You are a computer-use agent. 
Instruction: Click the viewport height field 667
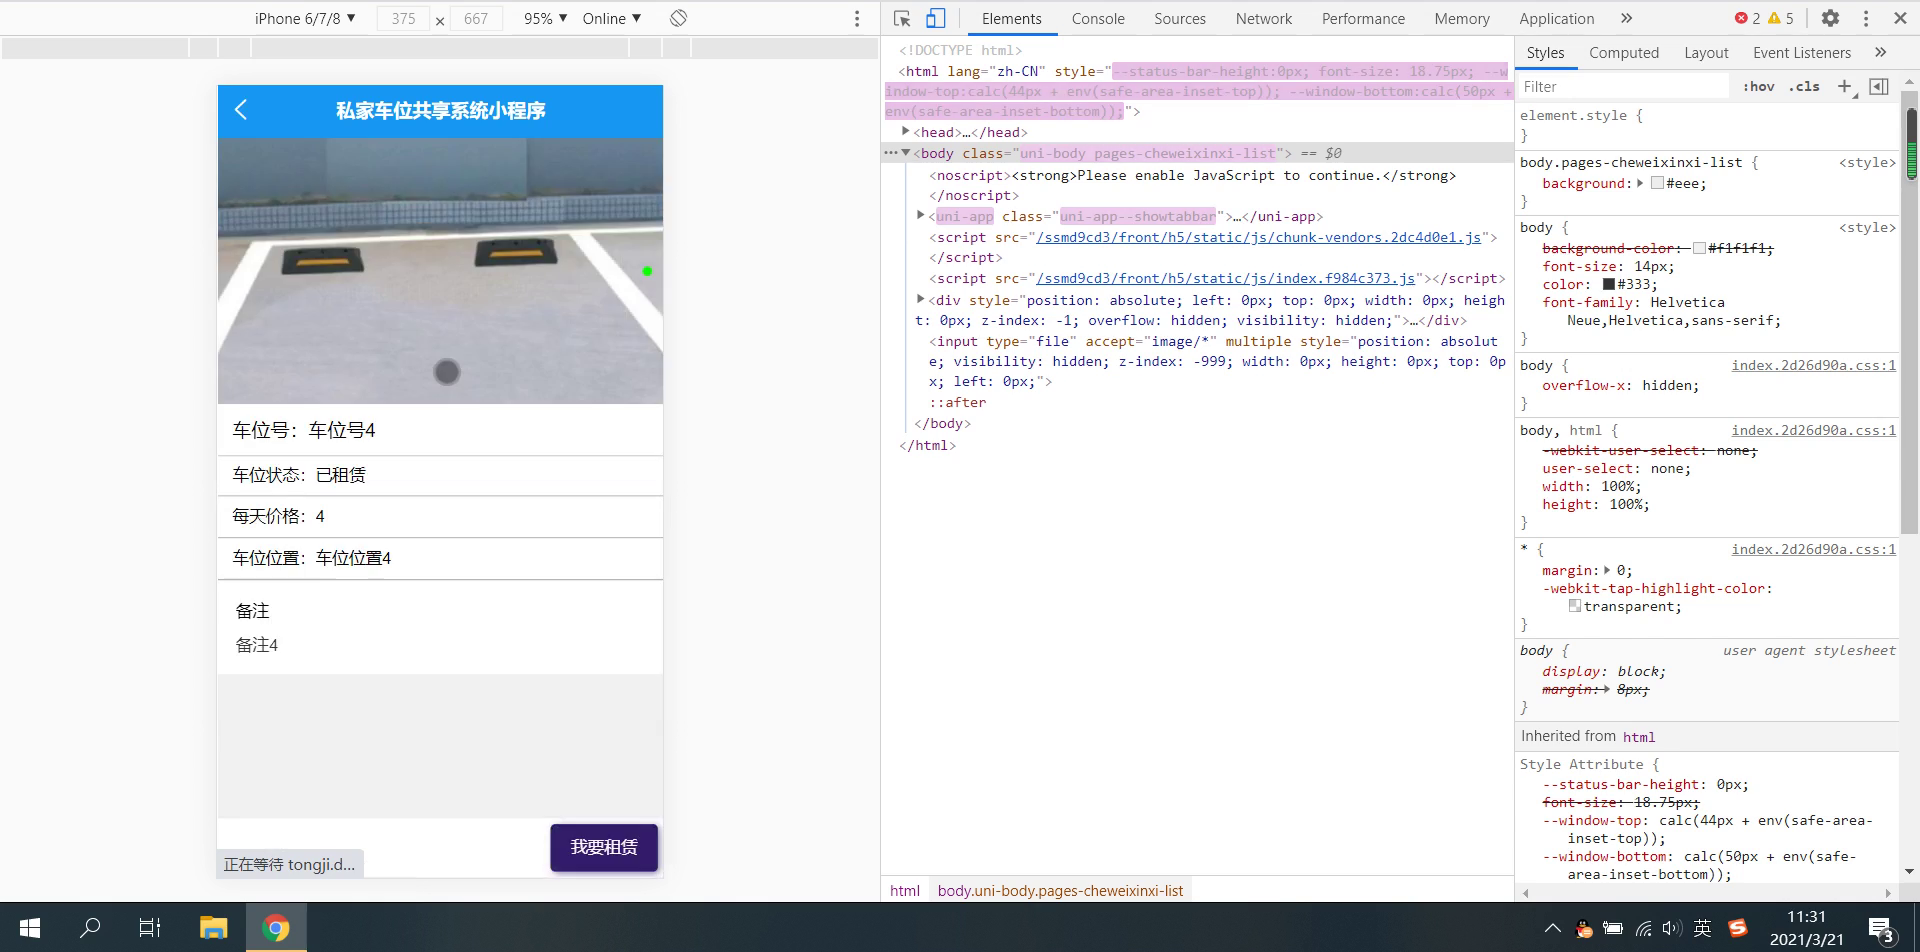(476, 18)
